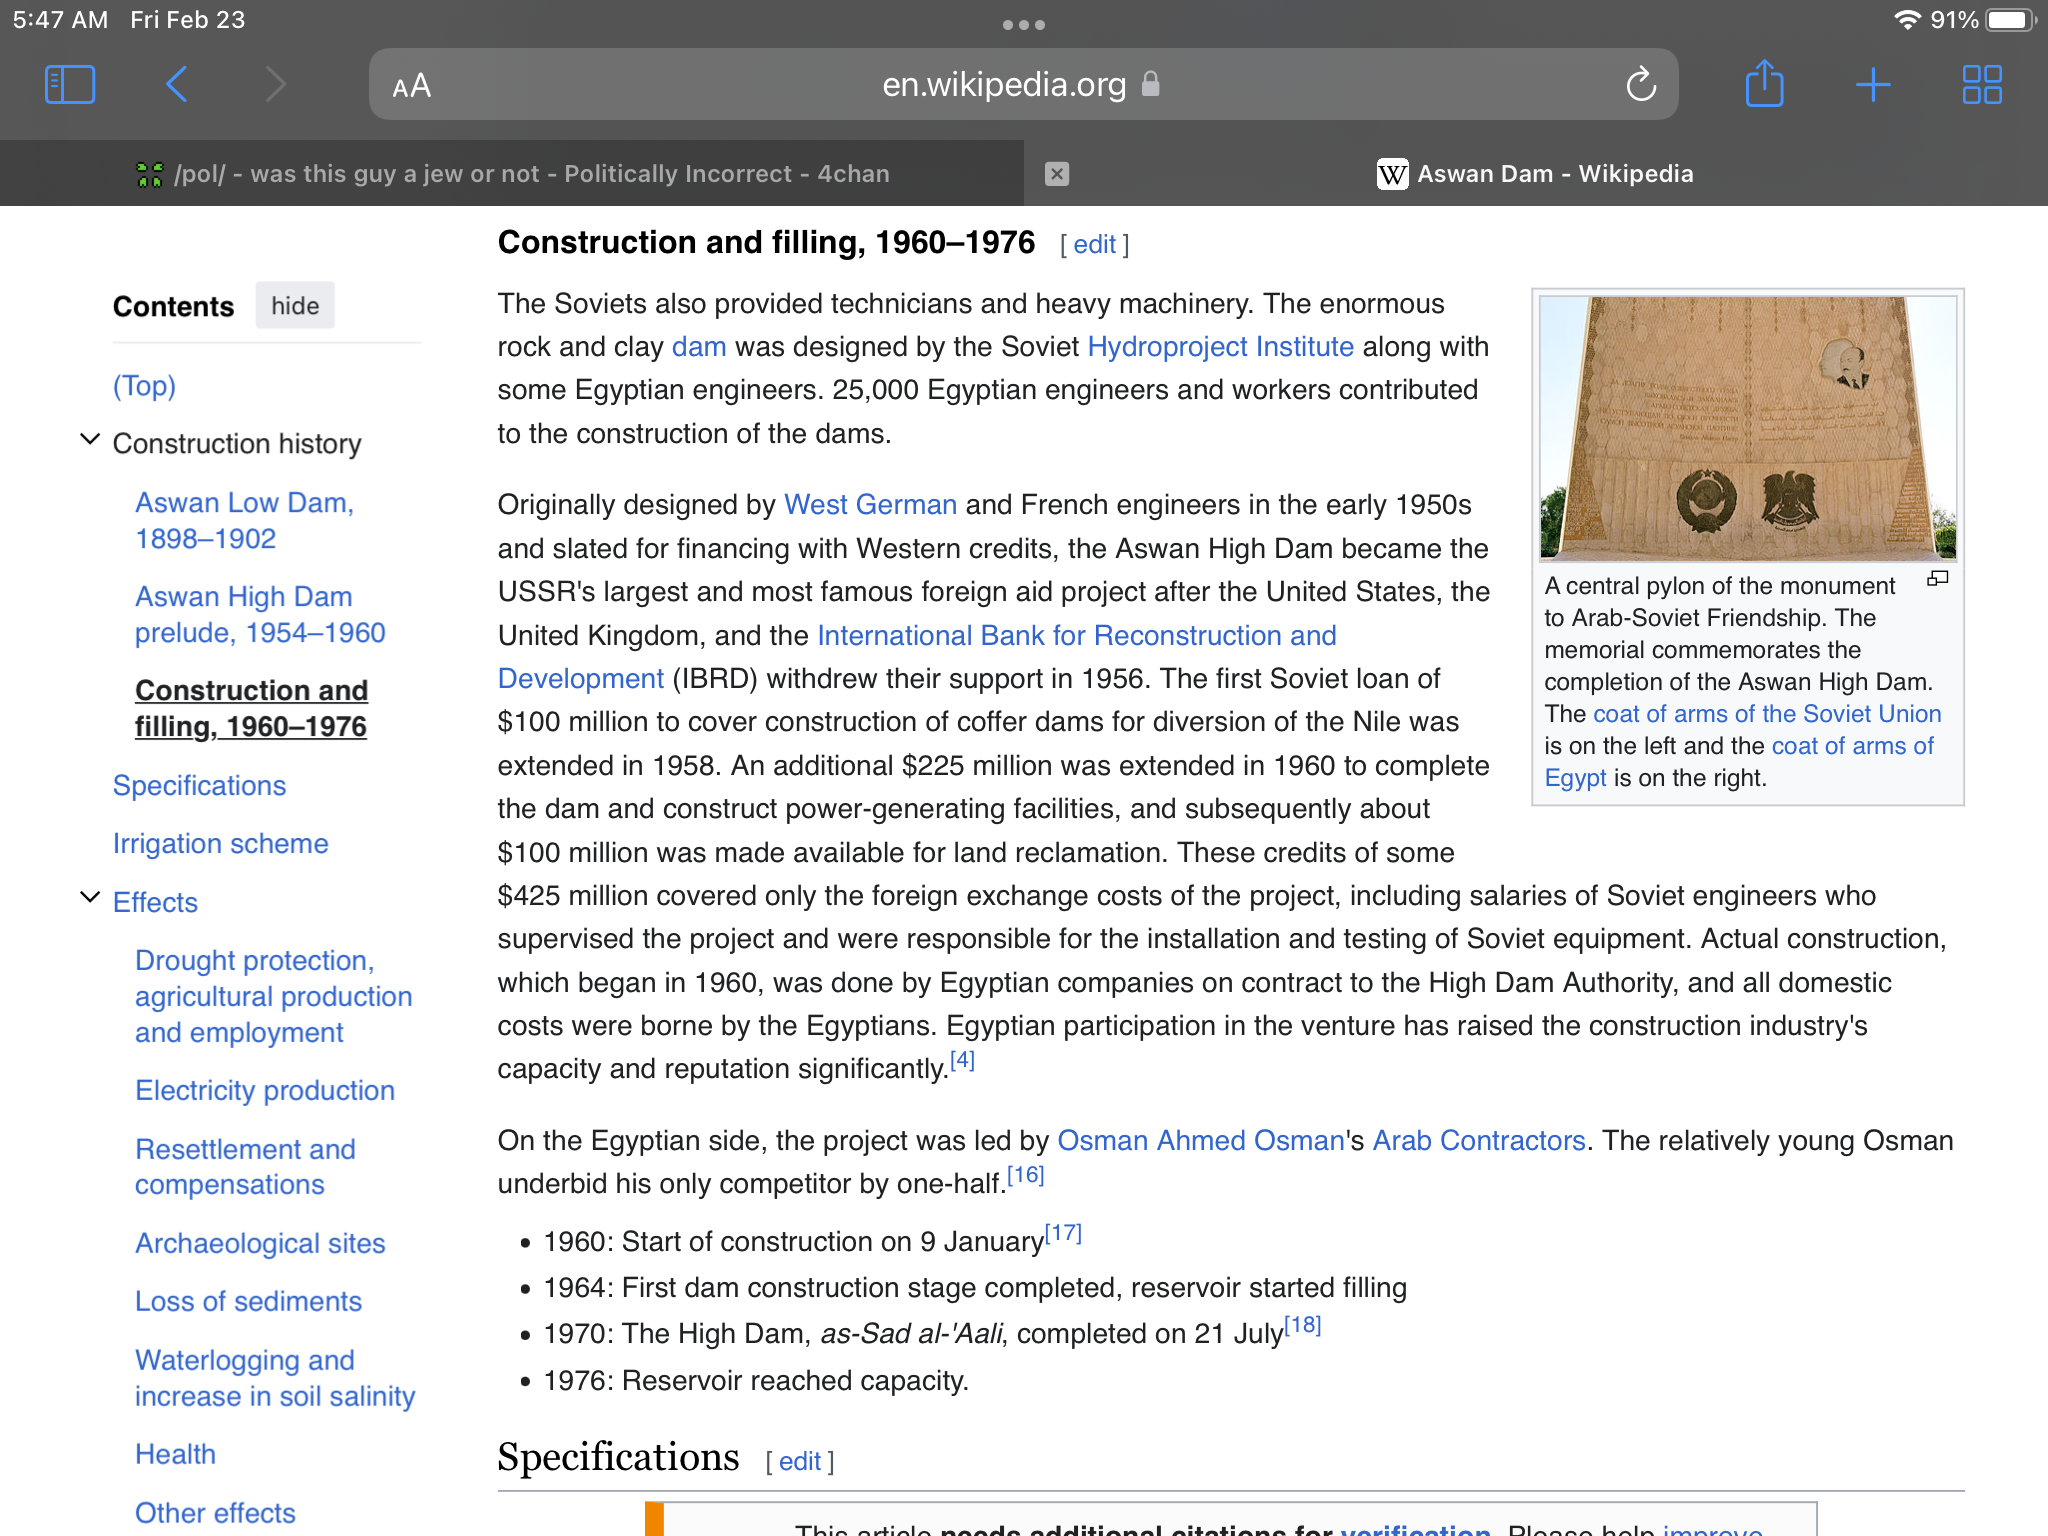Open the Safari sidebar panel icon
Image resolution: width=2048 pixels, height=1536 pixels.
[x=70, y=85]
